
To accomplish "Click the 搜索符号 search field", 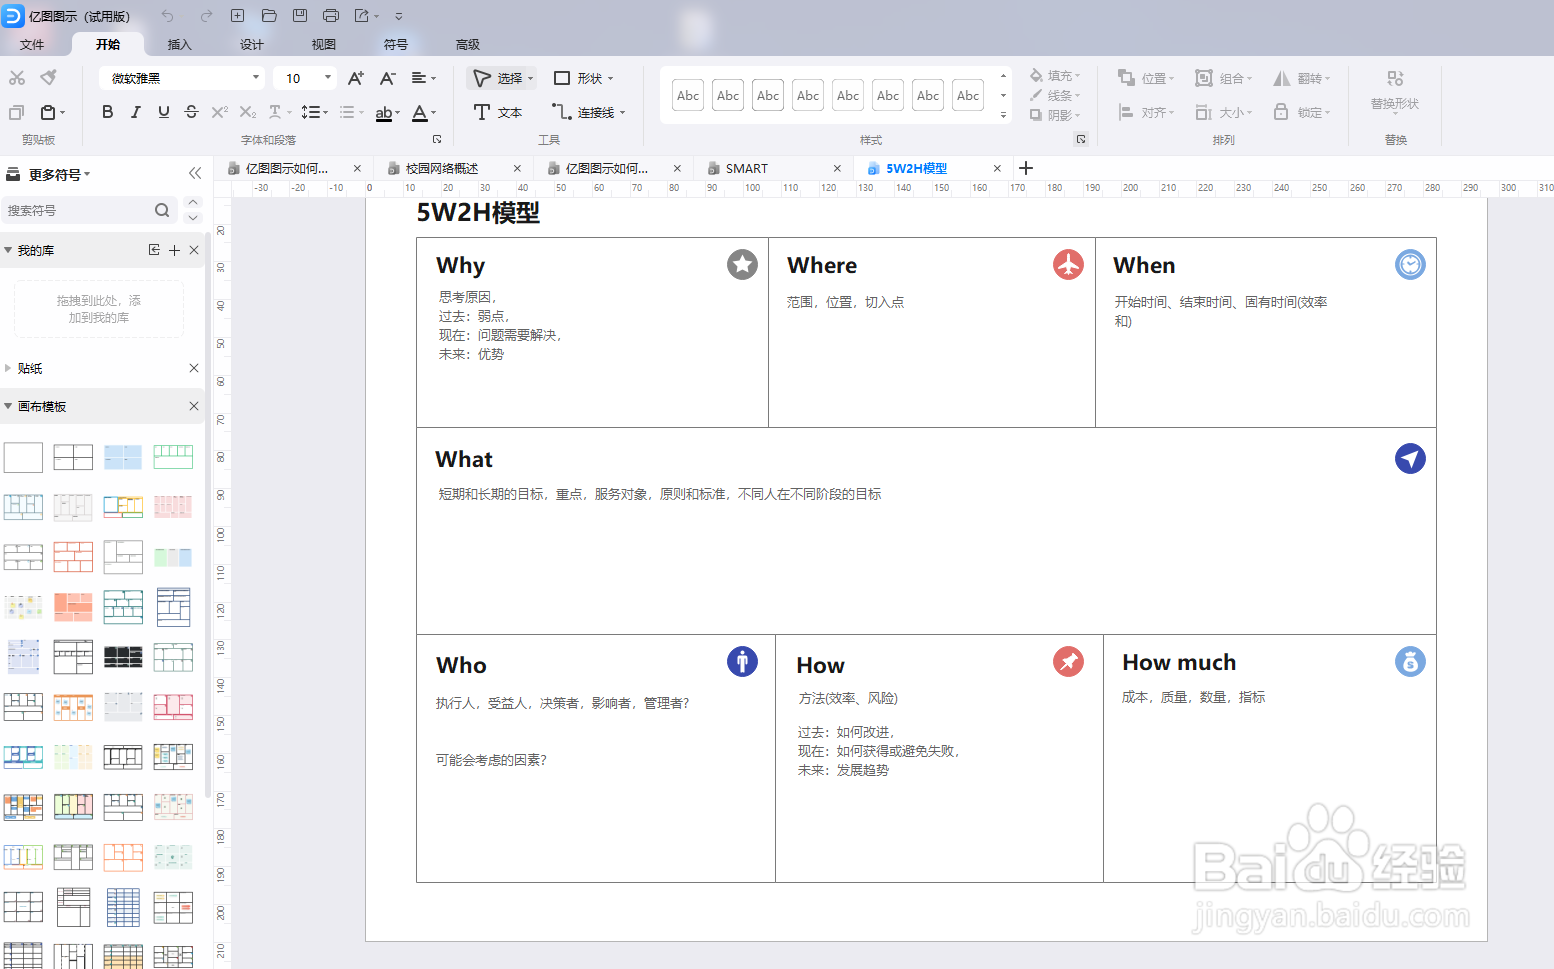I will 90,210.
